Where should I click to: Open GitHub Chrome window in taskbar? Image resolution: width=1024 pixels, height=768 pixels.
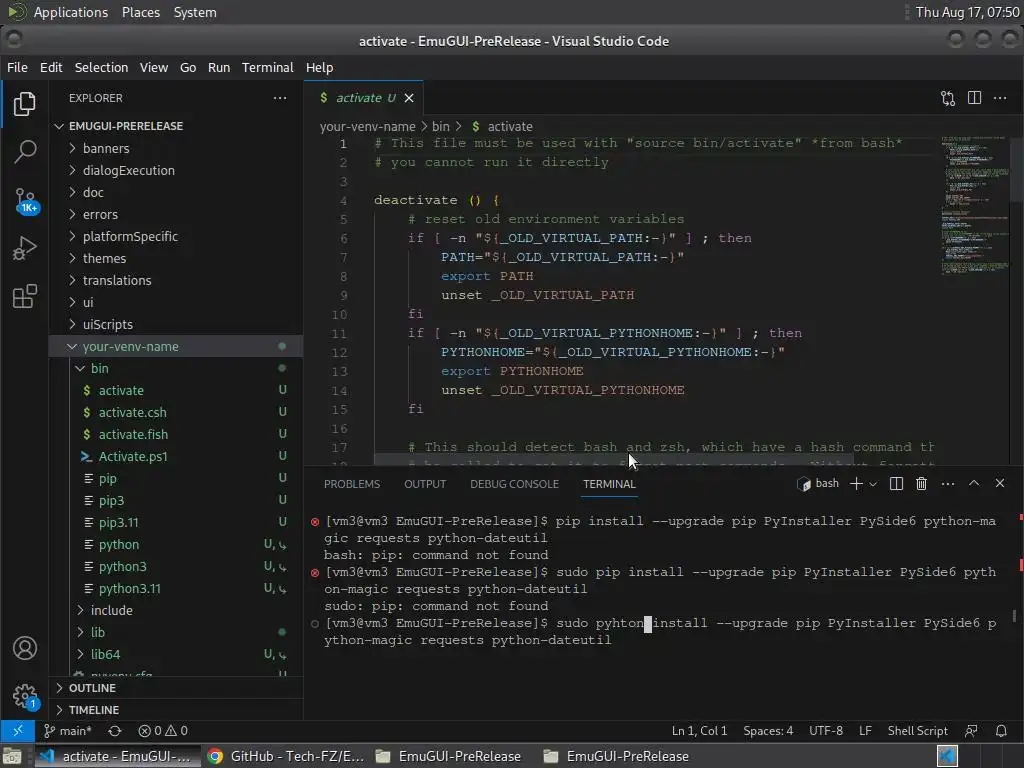coord(286,756)
